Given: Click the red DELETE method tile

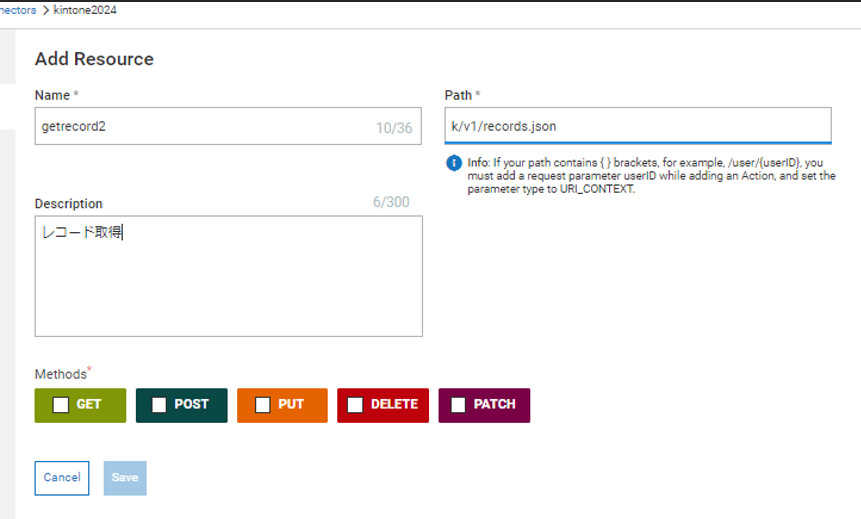Looking at the screenshot, I should pyautogui.click(x=383, y=405).
